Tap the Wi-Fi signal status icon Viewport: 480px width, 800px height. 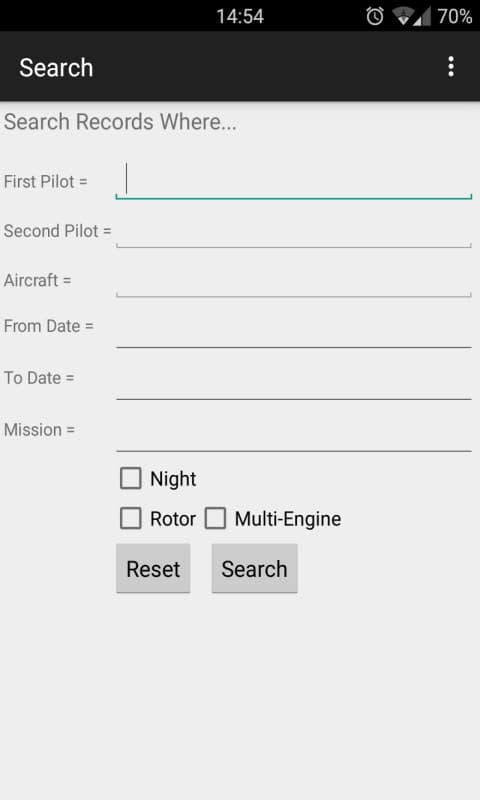[402, 16]
